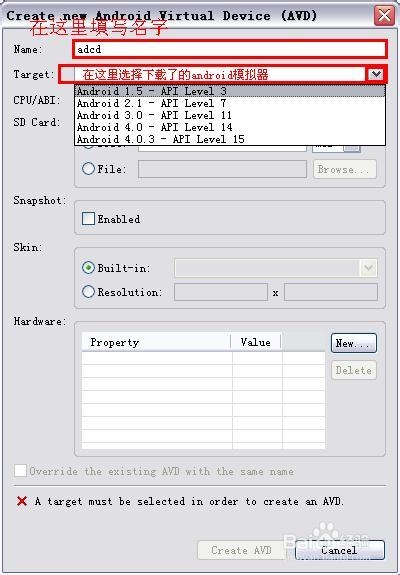Click the SD card file path field

(x=222, y=169)
